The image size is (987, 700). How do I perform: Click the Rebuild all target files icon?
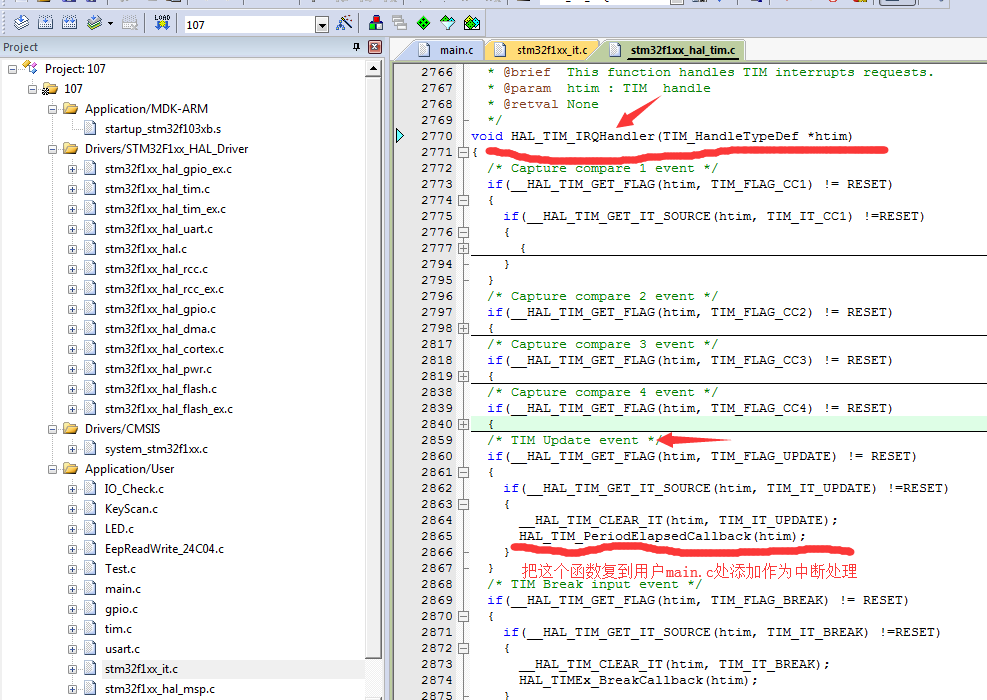pos(70,23)
